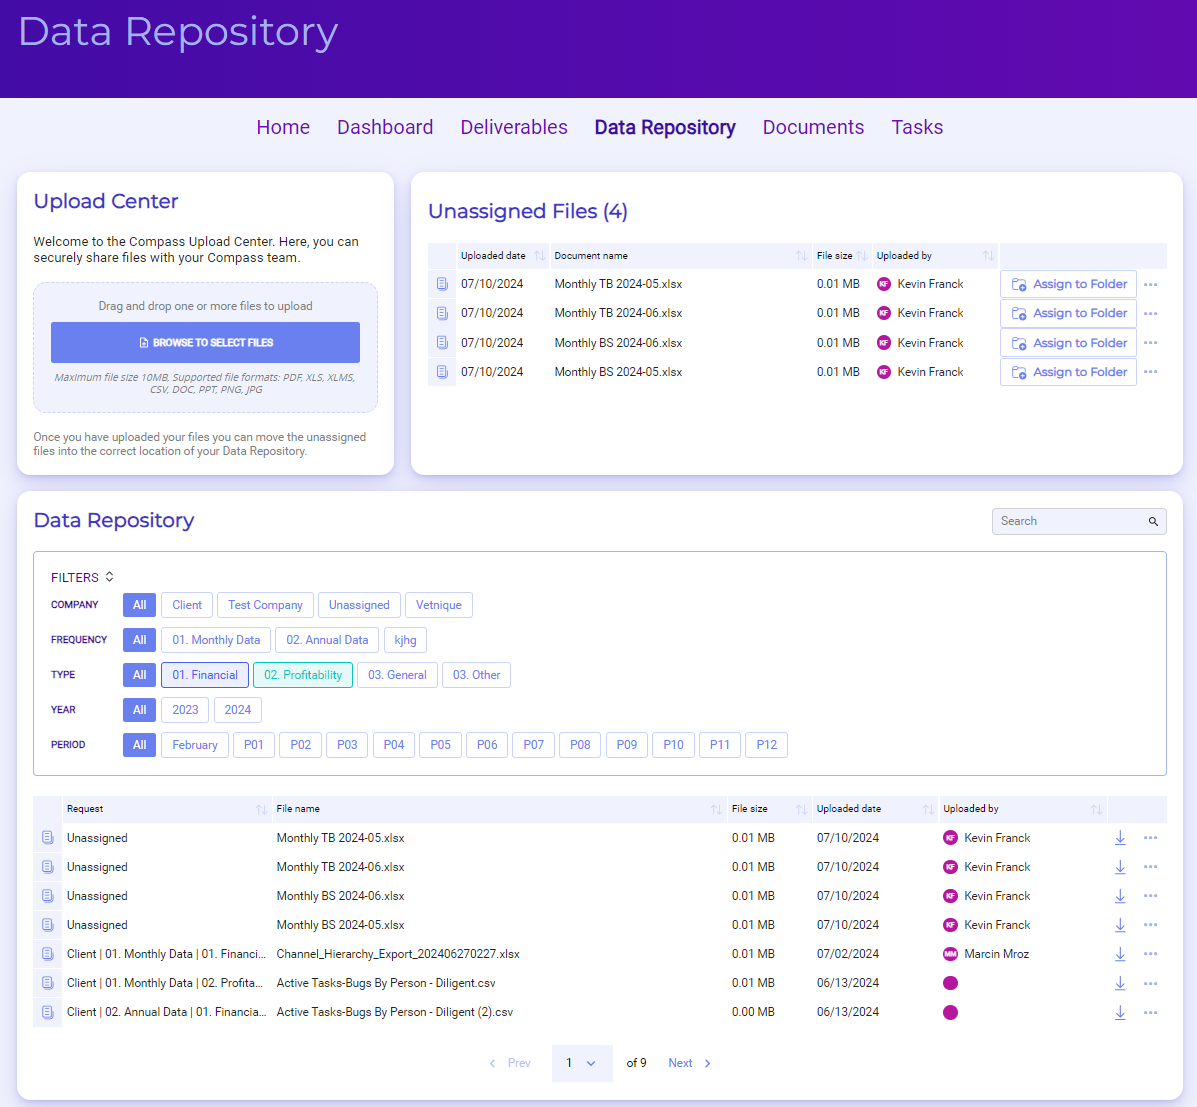This screenshot has width=1197, height=1107.
Task: Click the sort arrows on File name column
Action: pos(714,808)
